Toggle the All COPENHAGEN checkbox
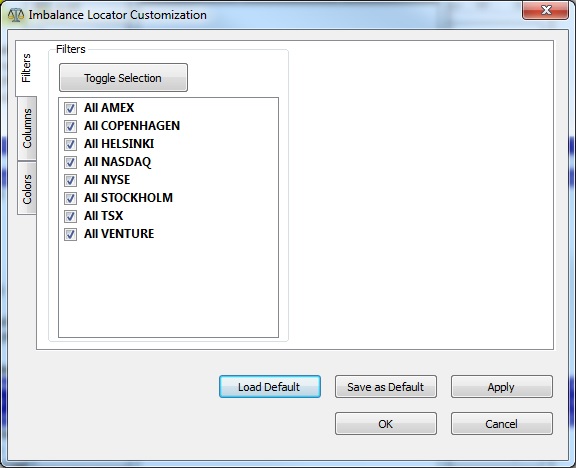The height and width of the screenshot is (468, 577). pyautogui.click(x=70, y=126)
